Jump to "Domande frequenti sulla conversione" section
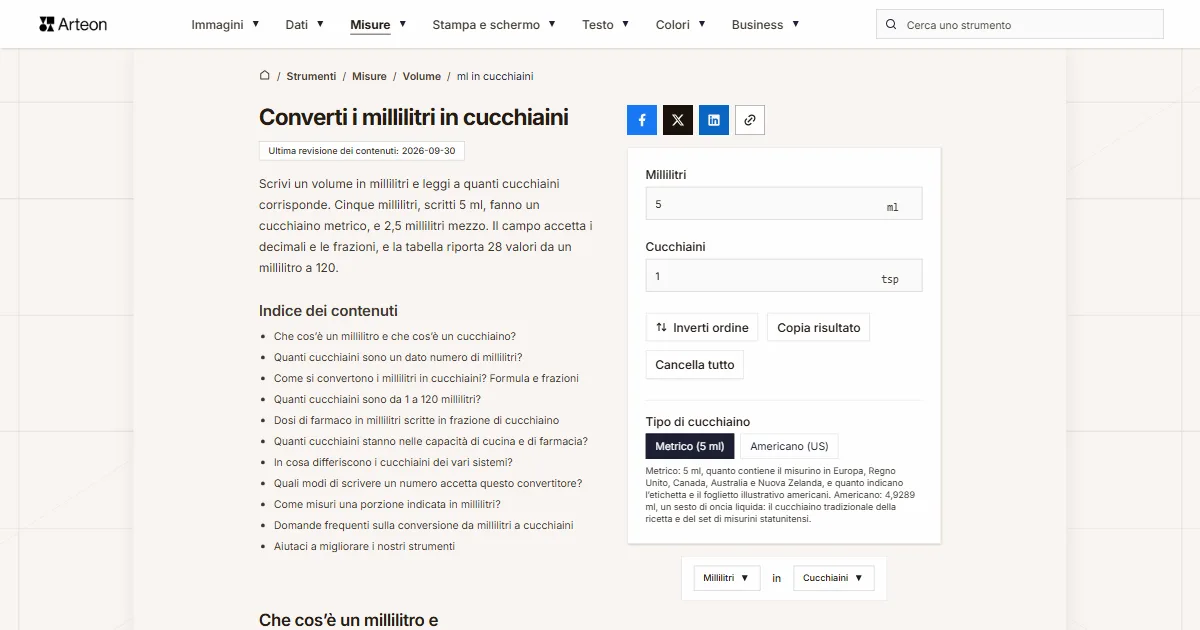1200x630 pixels. point(424,525)
